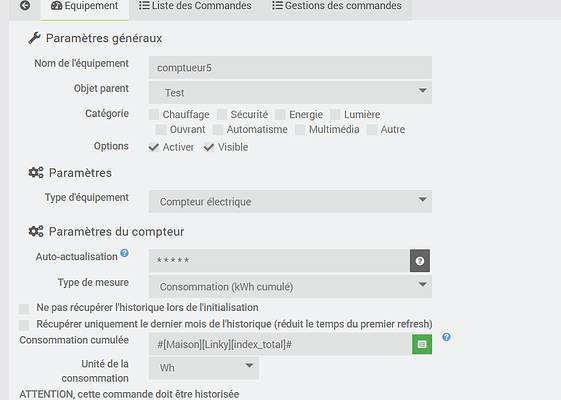Screen dimensions: 561x400
Task: Check the Lumière category
Action: 335,114
